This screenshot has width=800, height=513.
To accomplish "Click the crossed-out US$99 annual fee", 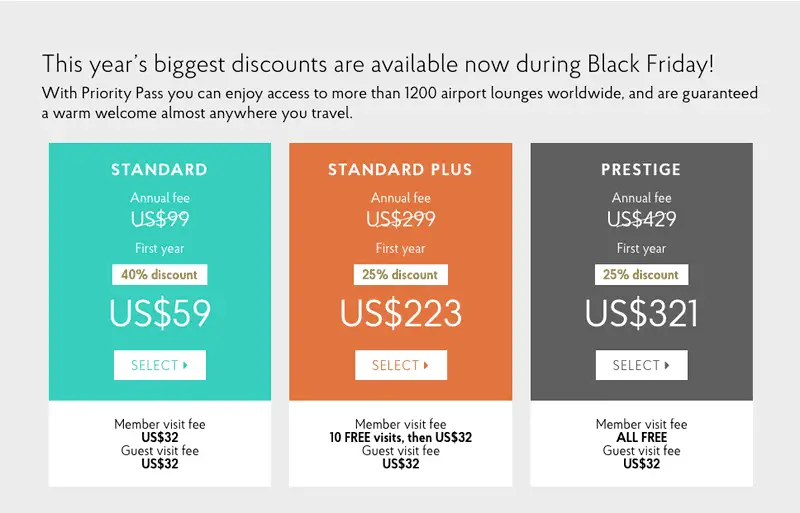I will pos(160,219).
